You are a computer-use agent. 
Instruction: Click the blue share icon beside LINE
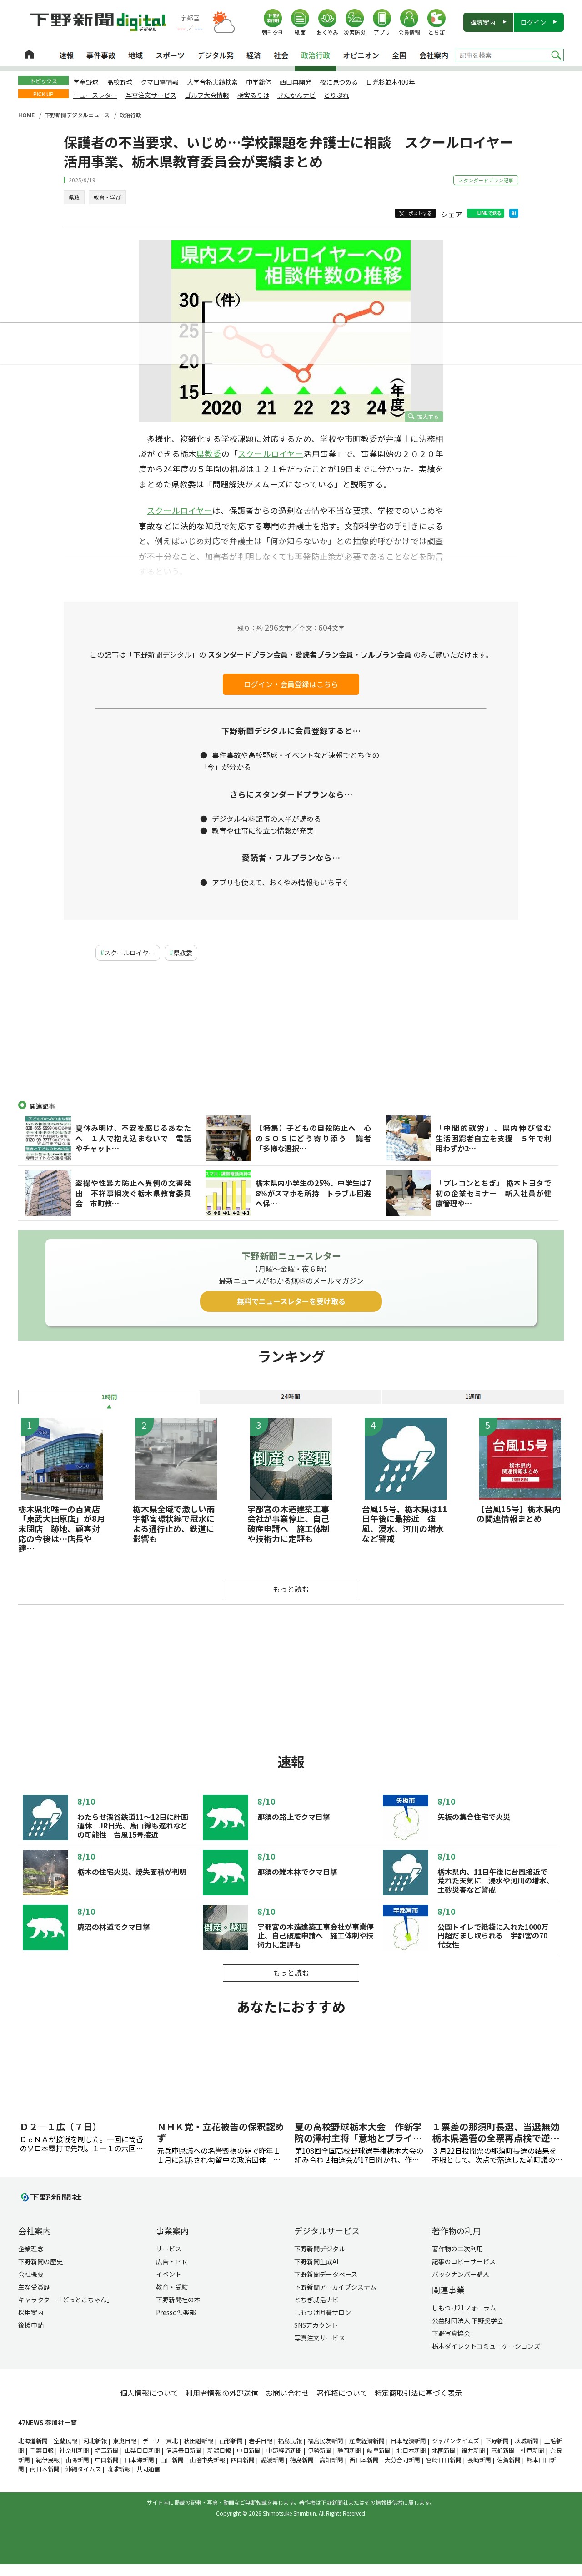pyautogui.click(x=513, y=213)
